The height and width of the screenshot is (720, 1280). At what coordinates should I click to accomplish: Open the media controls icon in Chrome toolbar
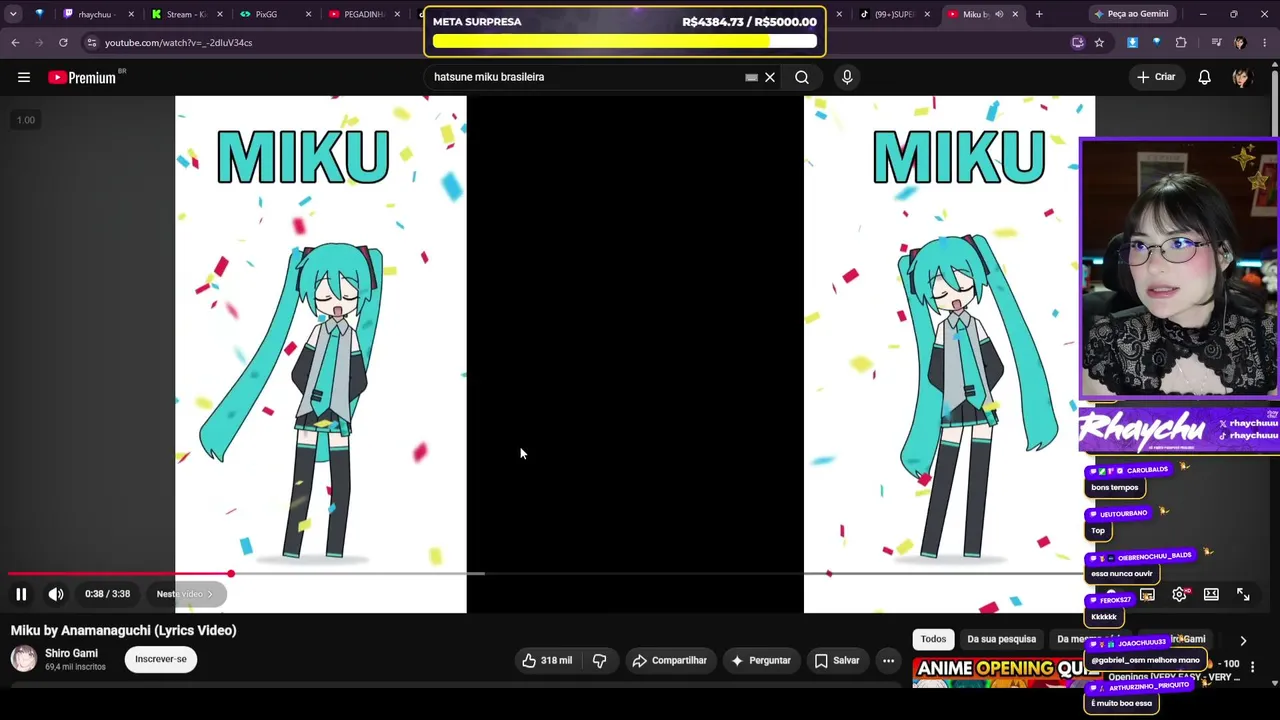tap(1216, 42)
